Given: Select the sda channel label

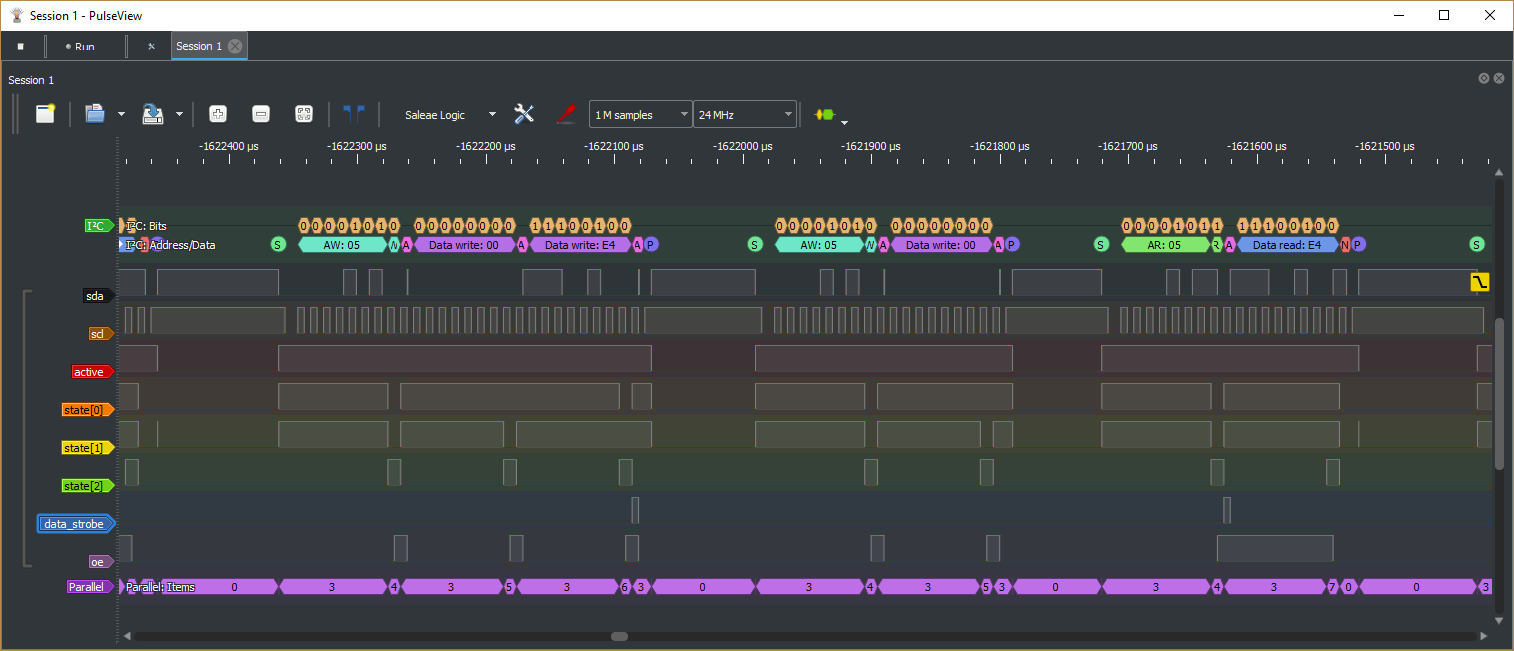Looking at the screenshot, I should (98, 296).
